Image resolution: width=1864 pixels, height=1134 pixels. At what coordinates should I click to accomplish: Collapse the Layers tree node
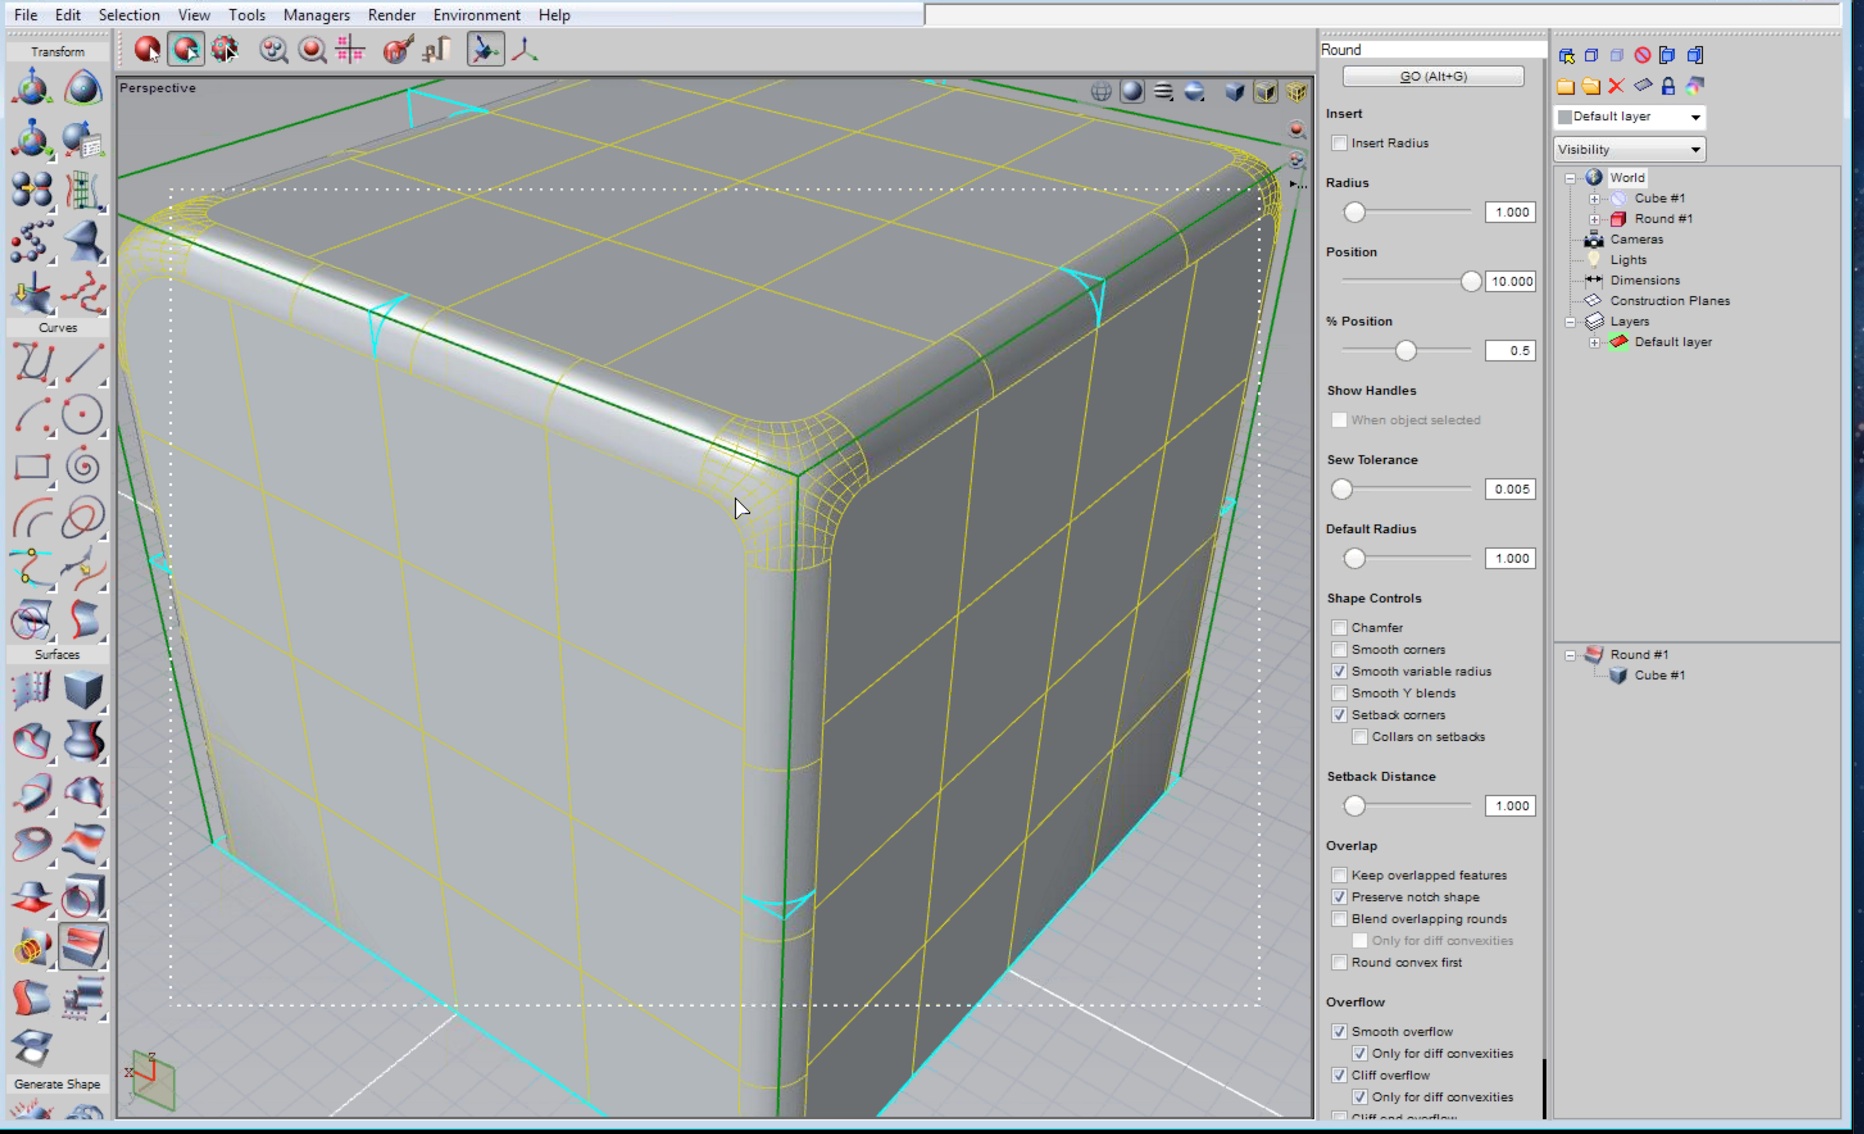(1570, 322)
